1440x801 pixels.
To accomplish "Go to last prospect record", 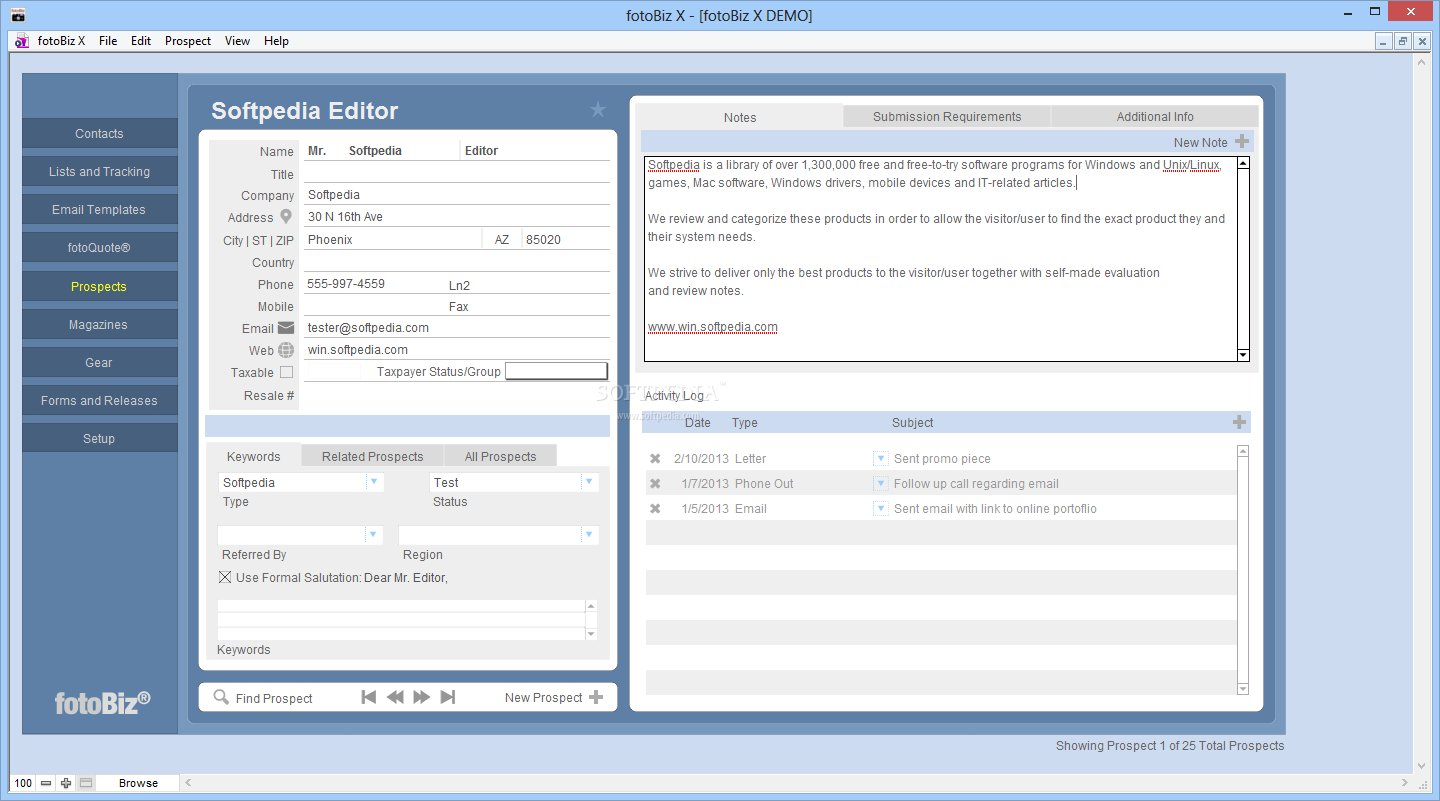I will coord(448,697).
